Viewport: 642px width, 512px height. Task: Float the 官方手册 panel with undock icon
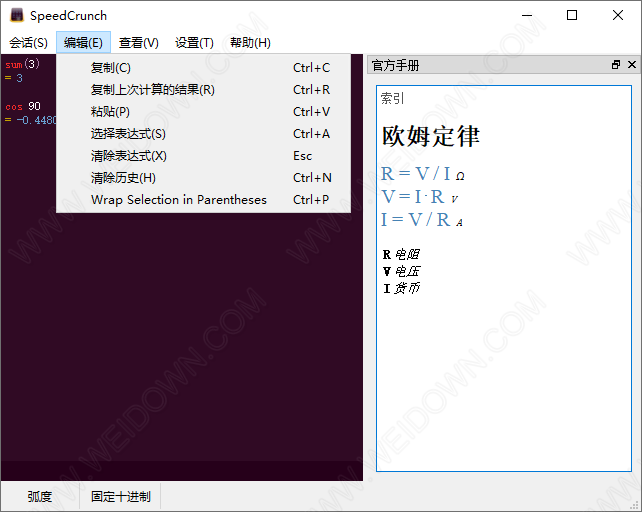click(616, 65)
